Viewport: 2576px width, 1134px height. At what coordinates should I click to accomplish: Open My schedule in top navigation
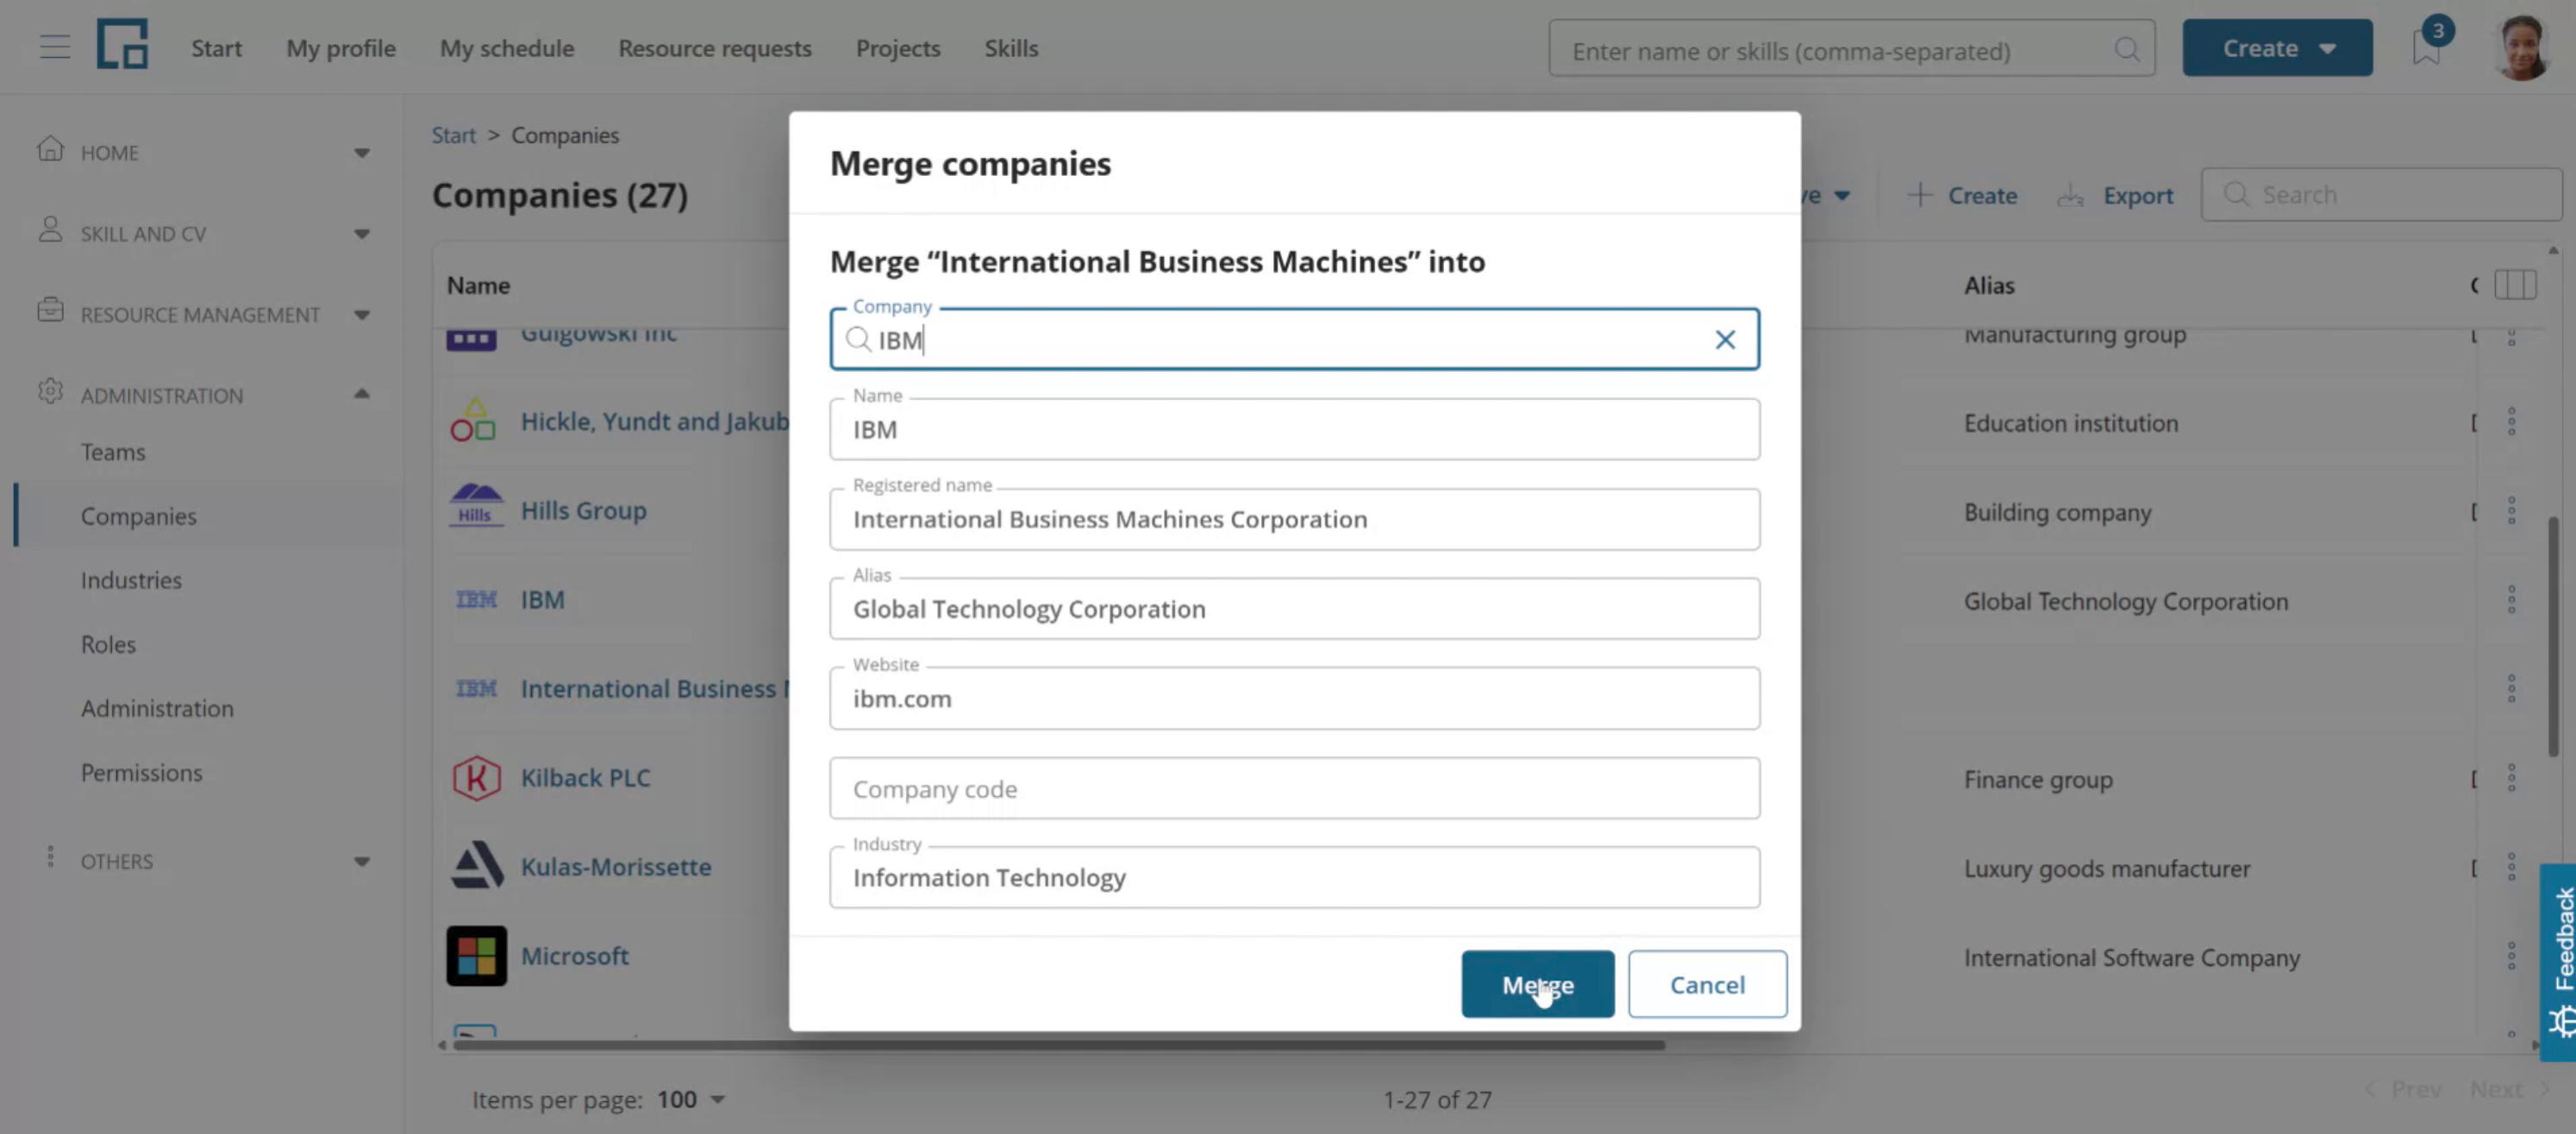pos(507,48)
